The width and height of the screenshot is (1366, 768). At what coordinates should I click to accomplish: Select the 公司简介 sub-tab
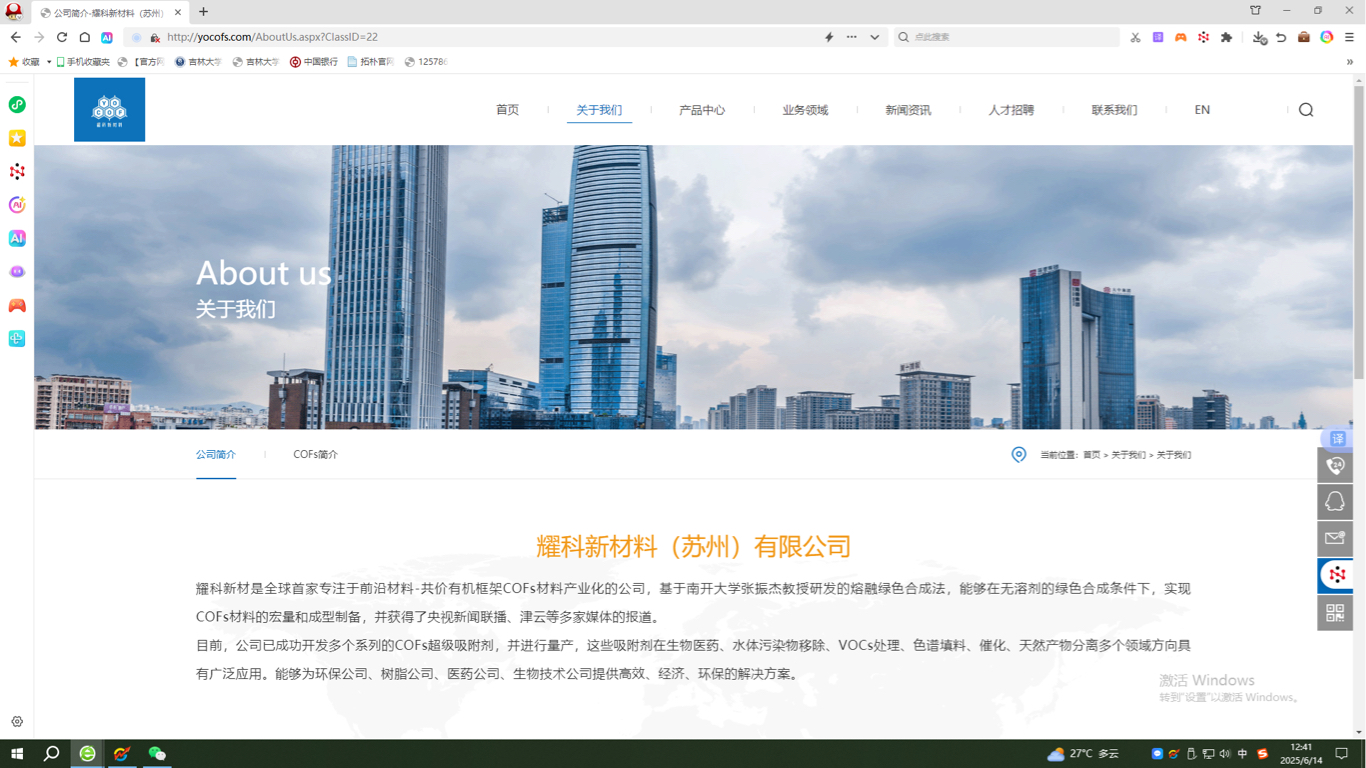pyautogui.click(x=216, y=454)
